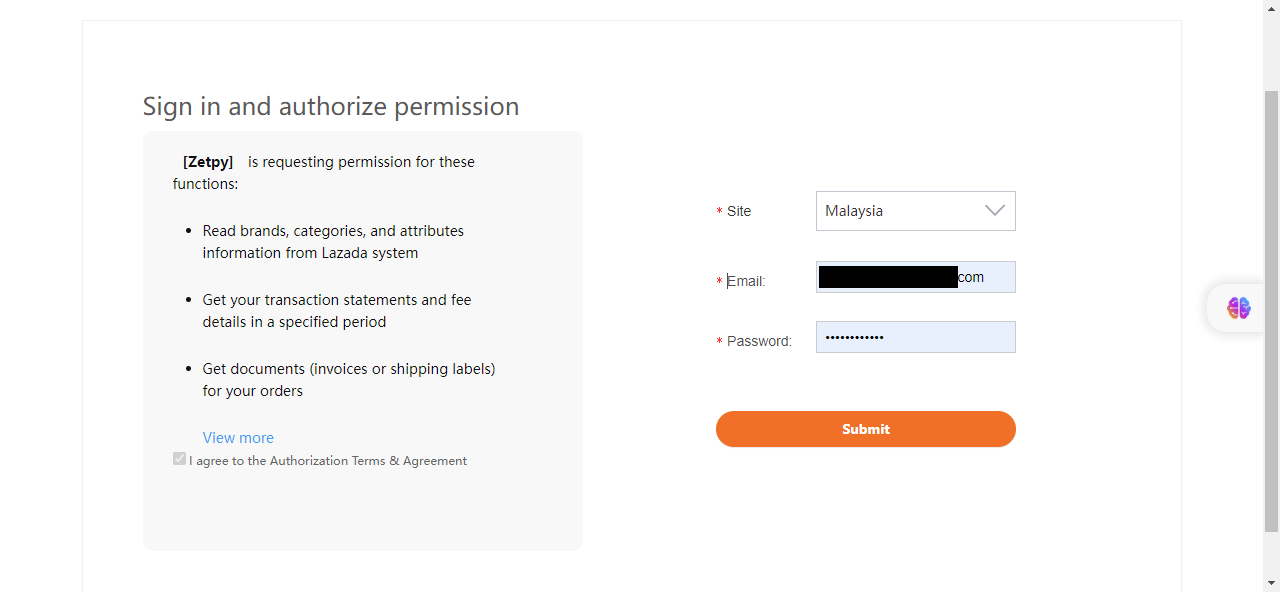
Task: Toggle the Authorization Terms agreement checkbox
Action: pyautogui.click(x=180, y=459)
